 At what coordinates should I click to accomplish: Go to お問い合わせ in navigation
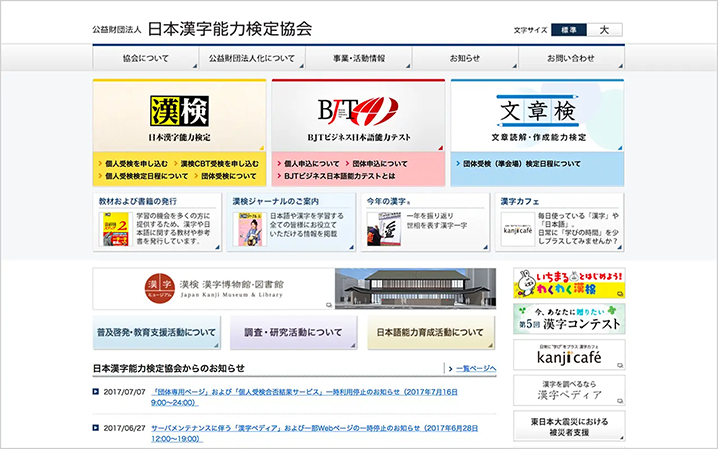(570, 58)
